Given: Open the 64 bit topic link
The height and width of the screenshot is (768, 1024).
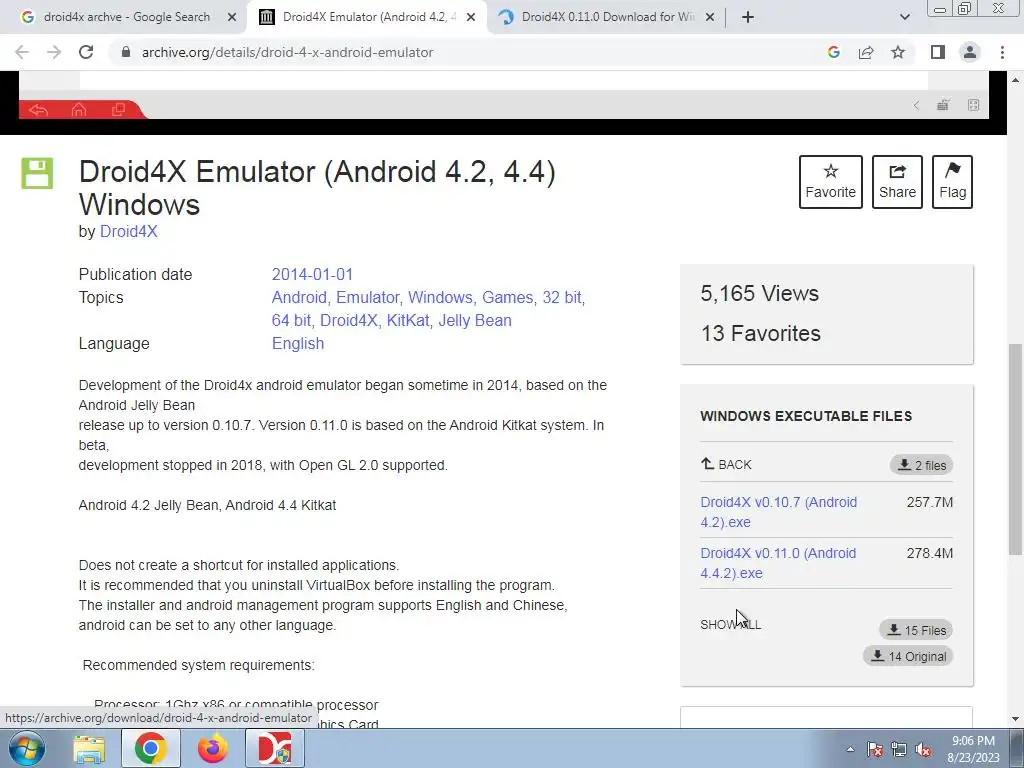Looking at the screenshot, I should point(291,321).
